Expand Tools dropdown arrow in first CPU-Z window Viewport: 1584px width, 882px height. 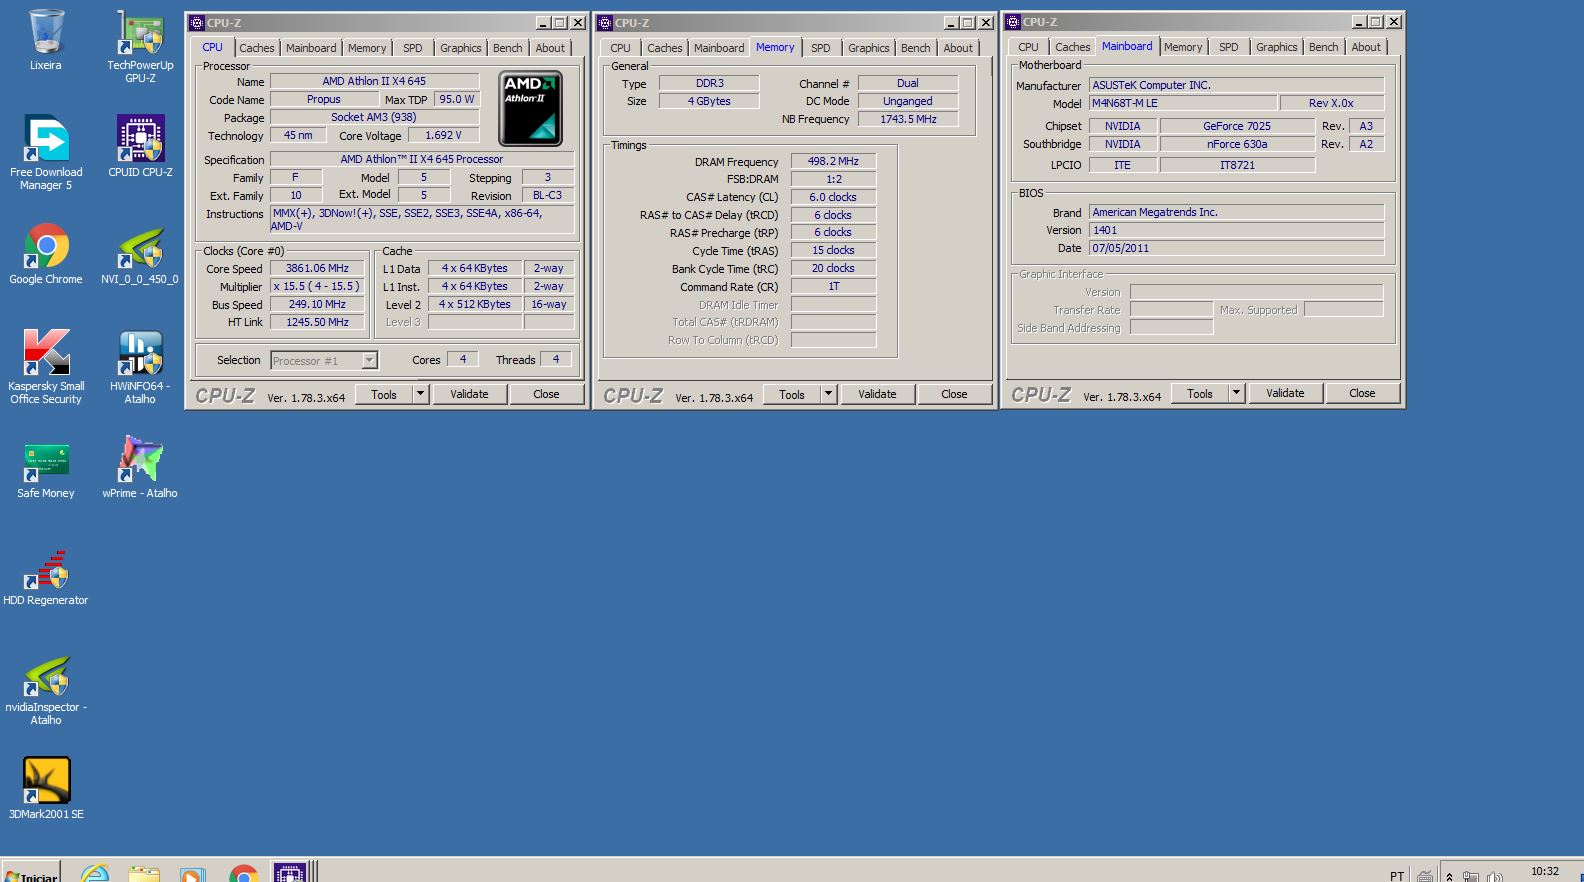pyautogui.click(x=421, y=394)
